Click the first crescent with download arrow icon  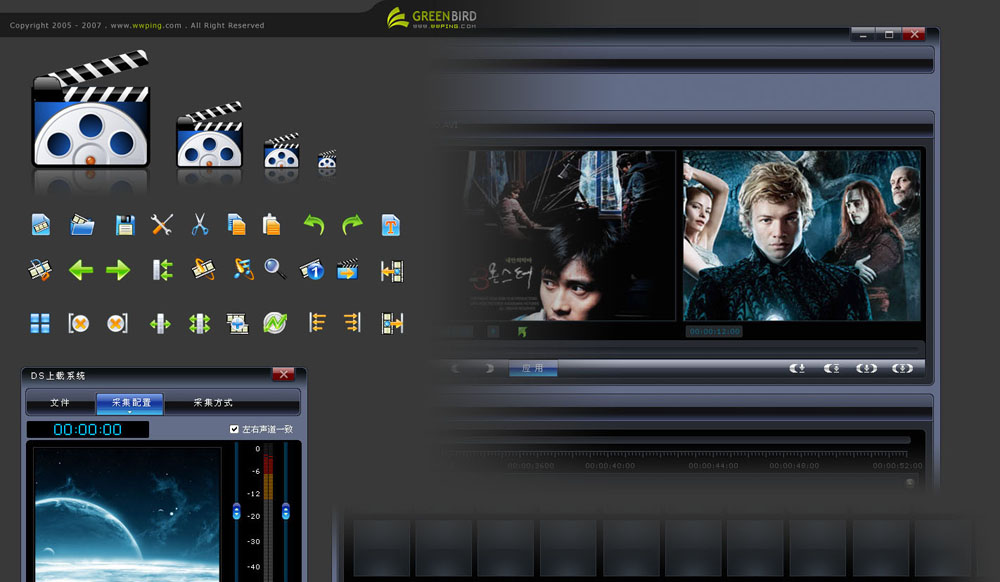pyautogui.click(x=797, y=368)
